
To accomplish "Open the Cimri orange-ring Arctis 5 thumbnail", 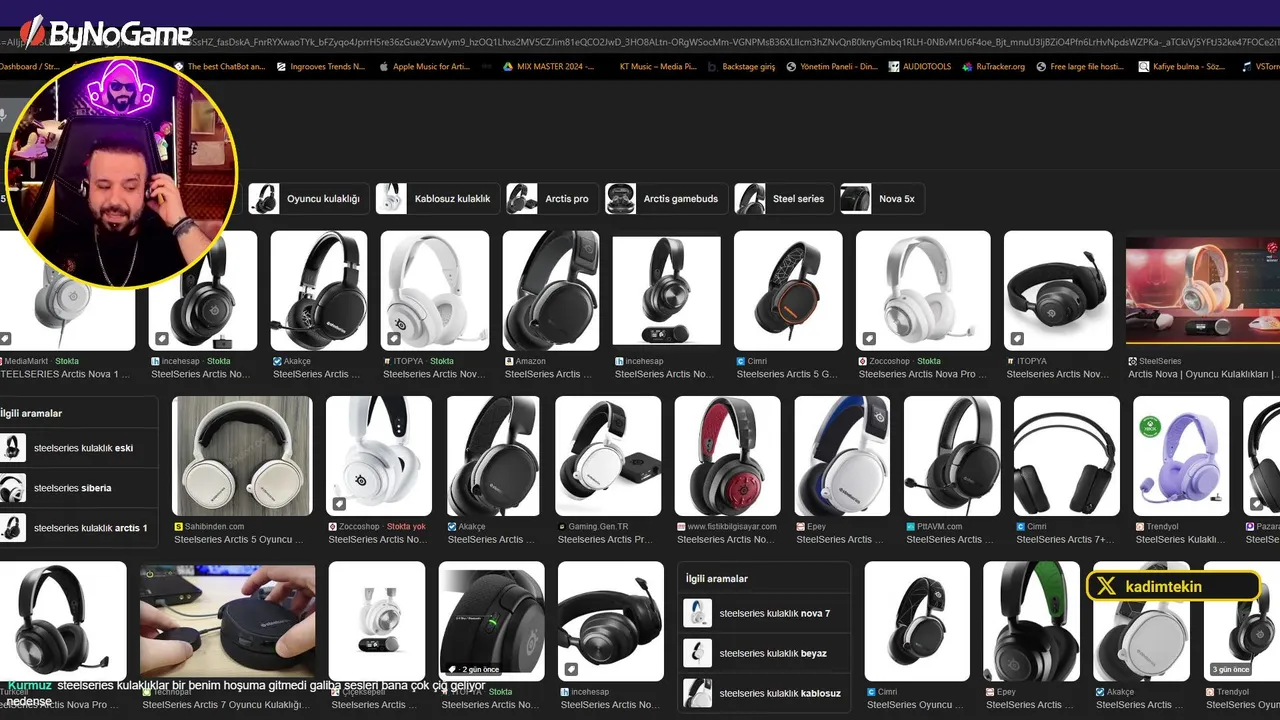I will (x=788, y=291).
